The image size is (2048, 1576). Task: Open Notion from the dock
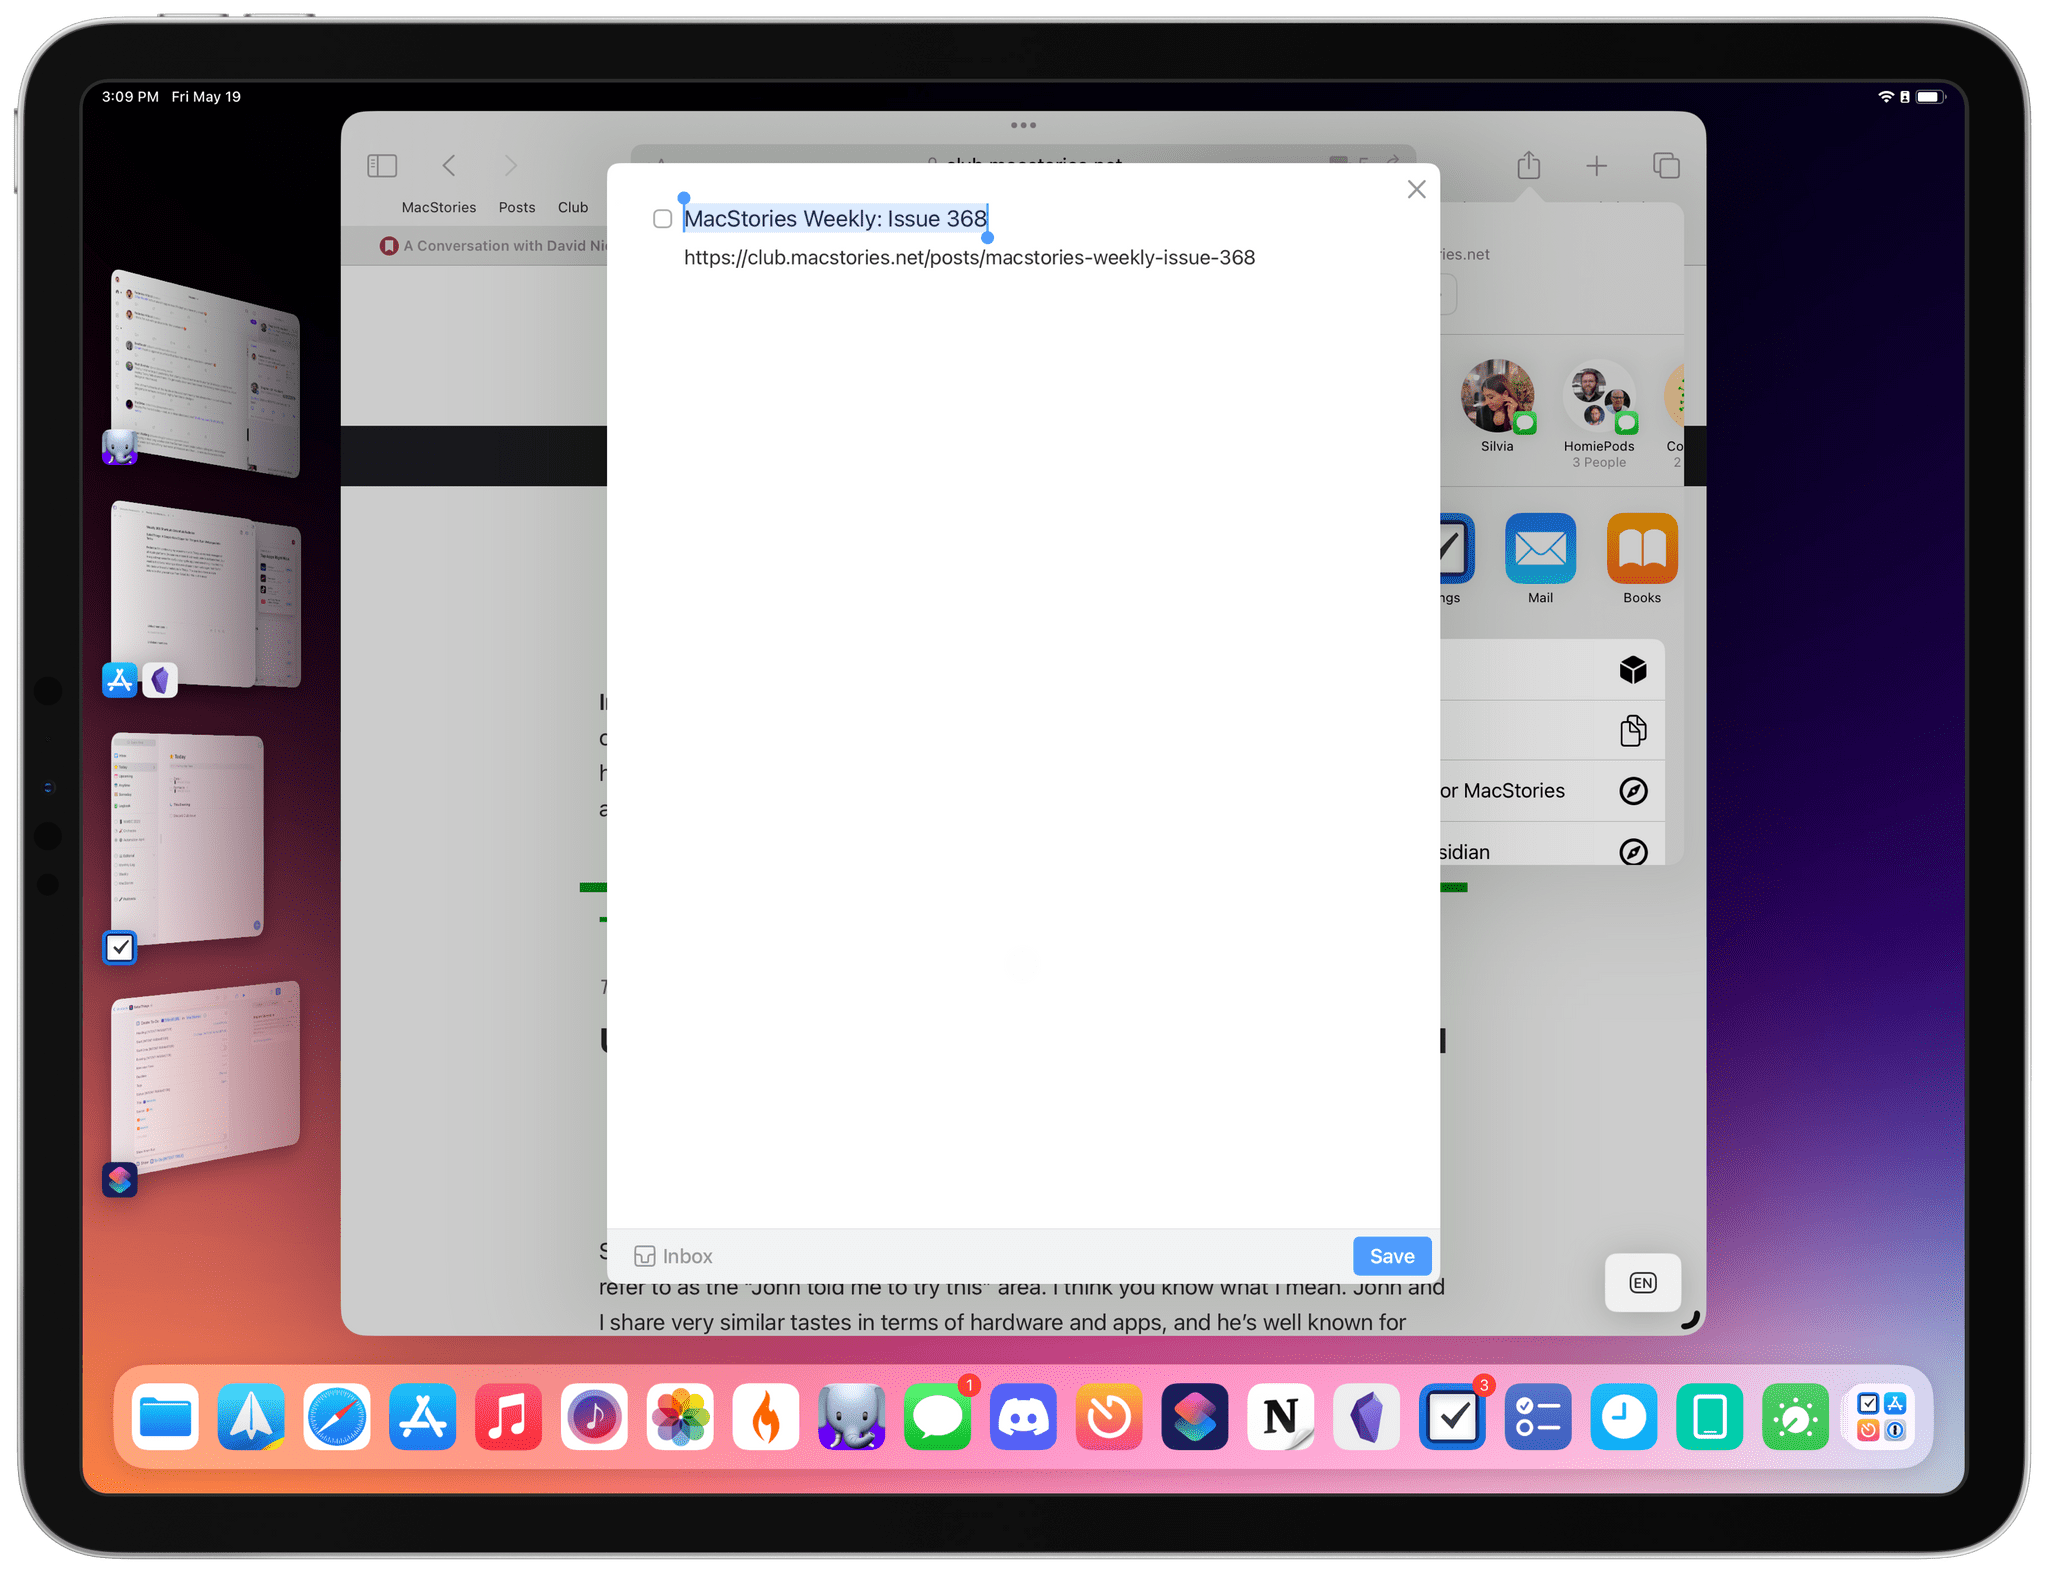[1281, 1417]
